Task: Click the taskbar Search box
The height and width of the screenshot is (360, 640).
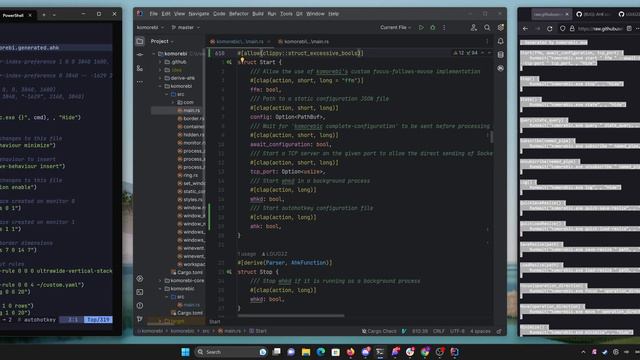Action: click(231, 352)
